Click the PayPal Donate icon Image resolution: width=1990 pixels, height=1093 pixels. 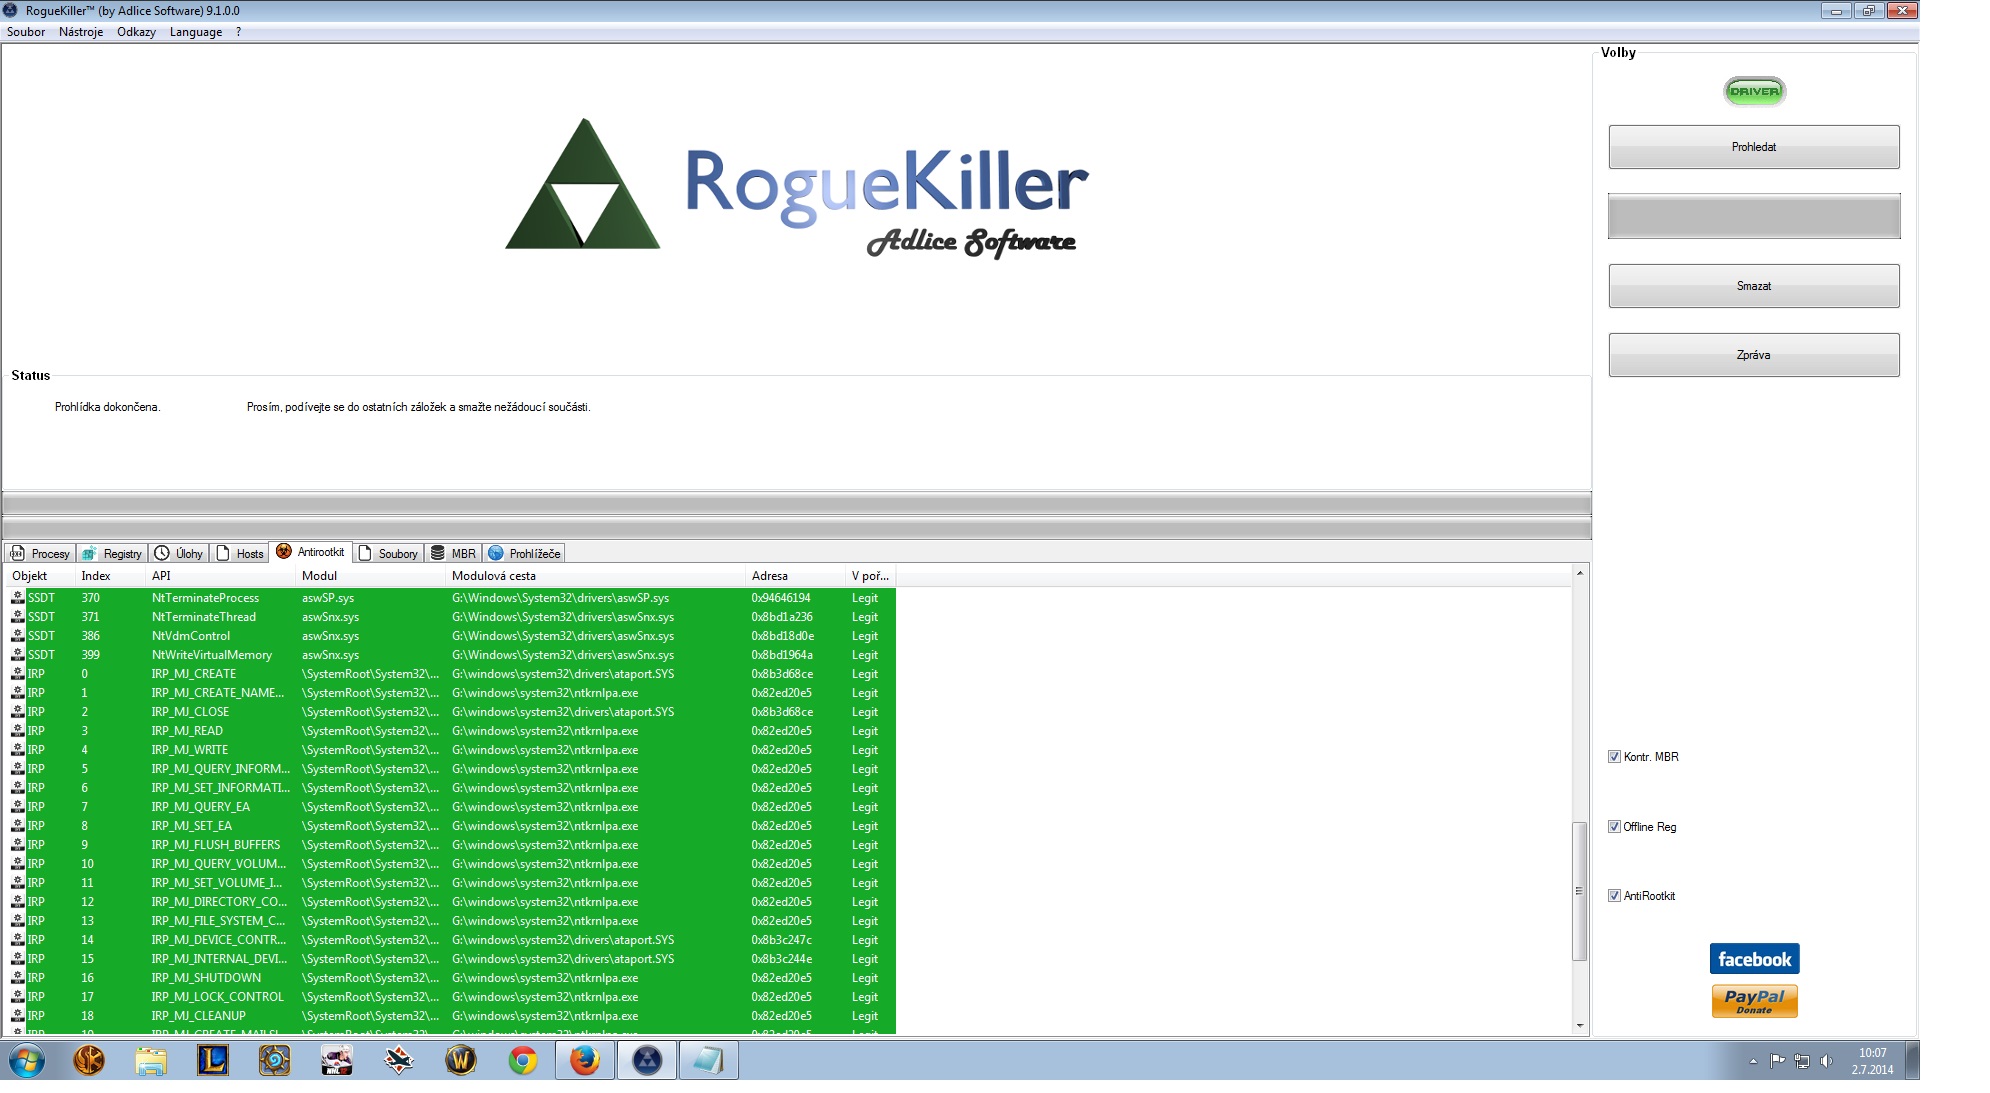point(1754,1001)
